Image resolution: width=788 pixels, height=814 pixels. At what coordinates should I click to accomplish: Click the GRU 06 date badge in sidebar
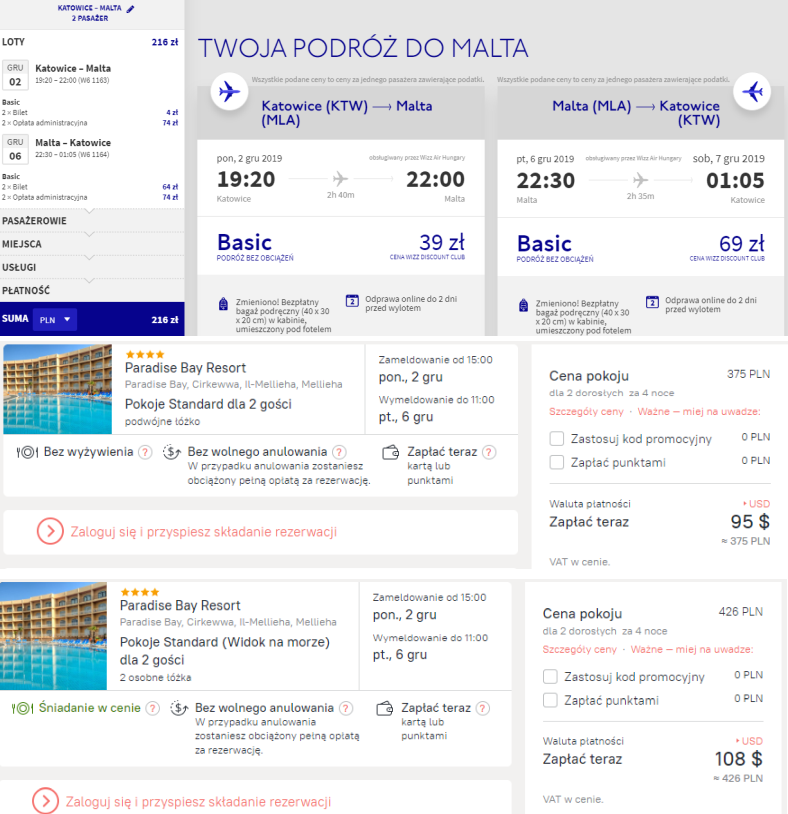coord(15,150)
